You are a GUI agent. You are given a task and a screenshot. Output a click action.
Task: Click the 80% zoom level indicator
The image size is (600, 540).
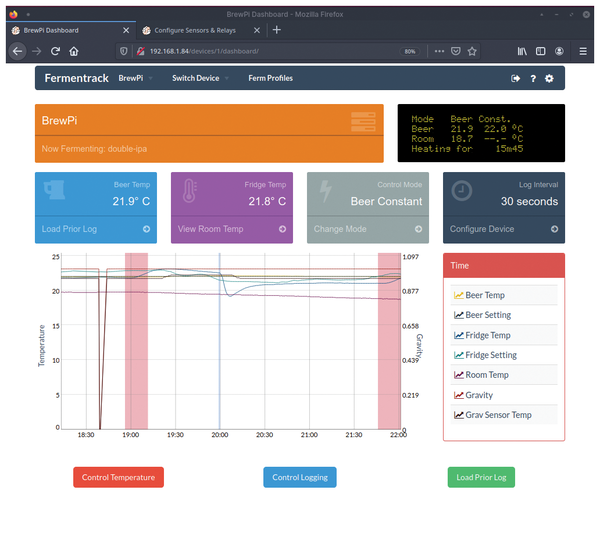410,51
